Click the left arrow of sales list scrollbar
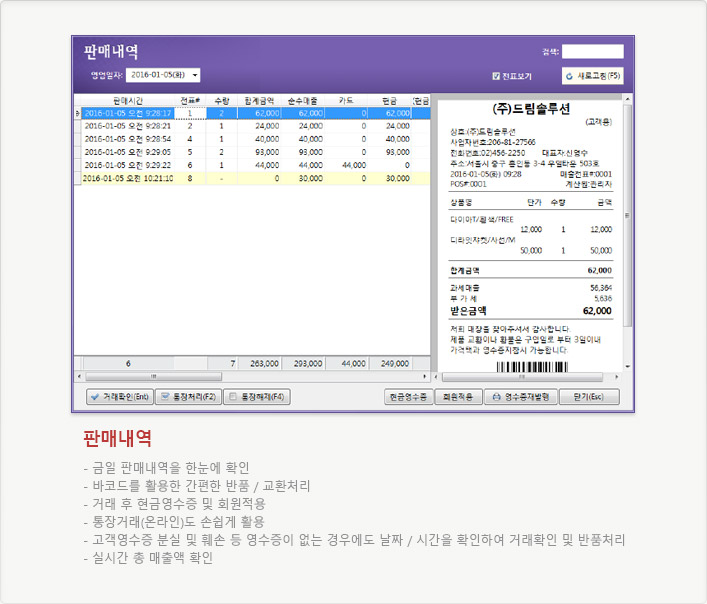 coord(79,376)
